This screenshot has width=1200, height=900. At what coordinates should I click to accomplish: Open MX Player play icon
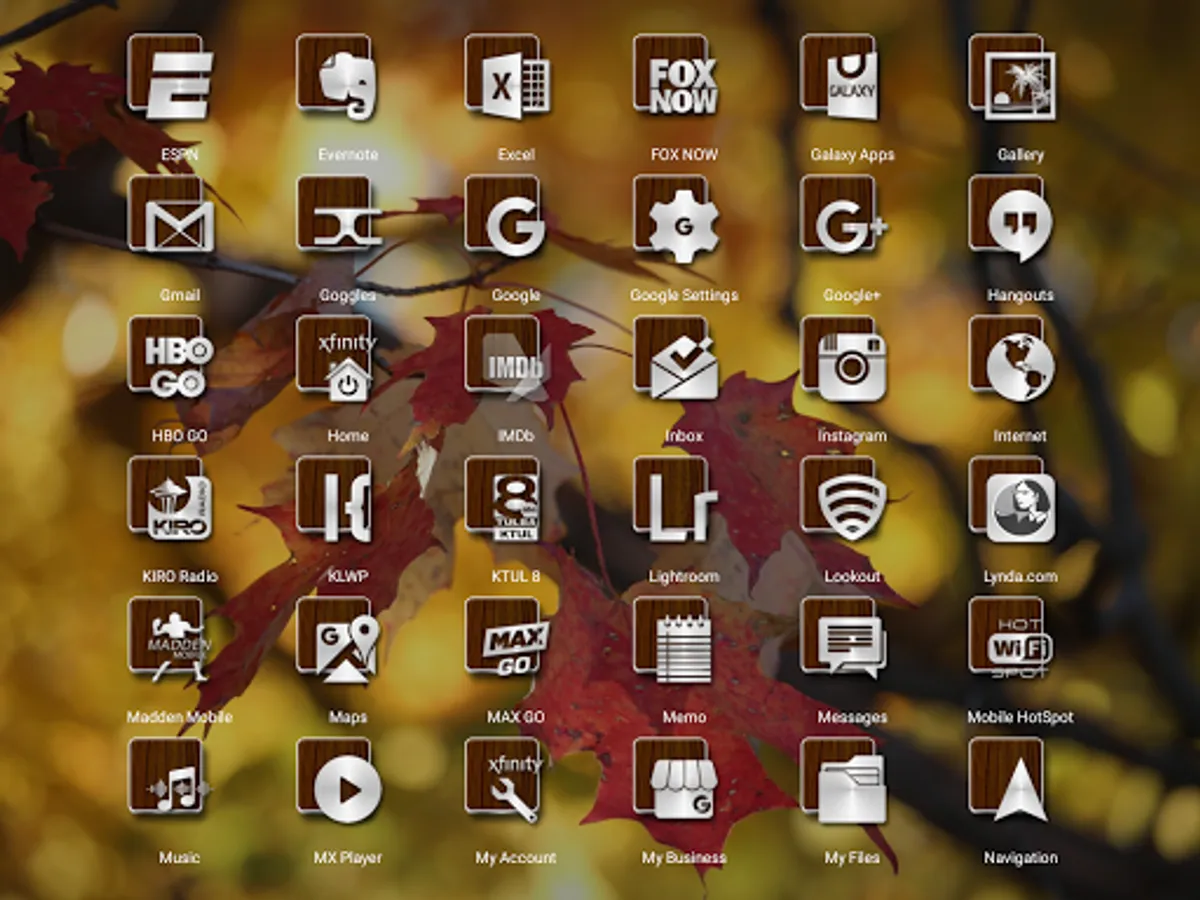coord(338,782)
